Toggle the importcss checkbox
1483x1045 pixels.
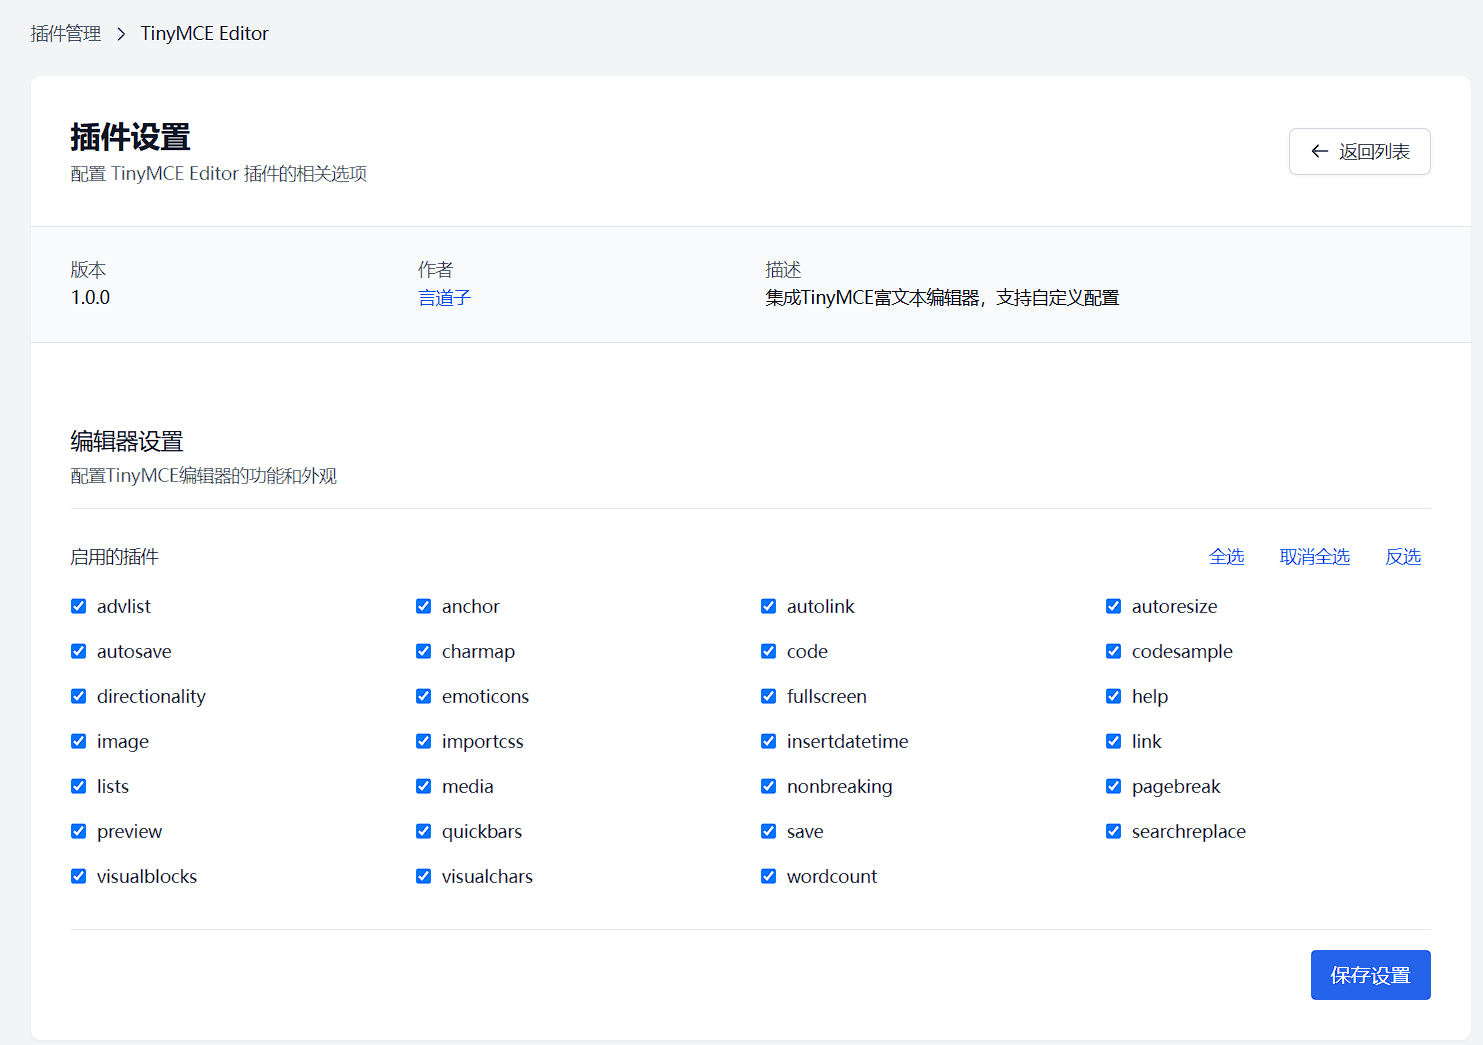[424, 741]
